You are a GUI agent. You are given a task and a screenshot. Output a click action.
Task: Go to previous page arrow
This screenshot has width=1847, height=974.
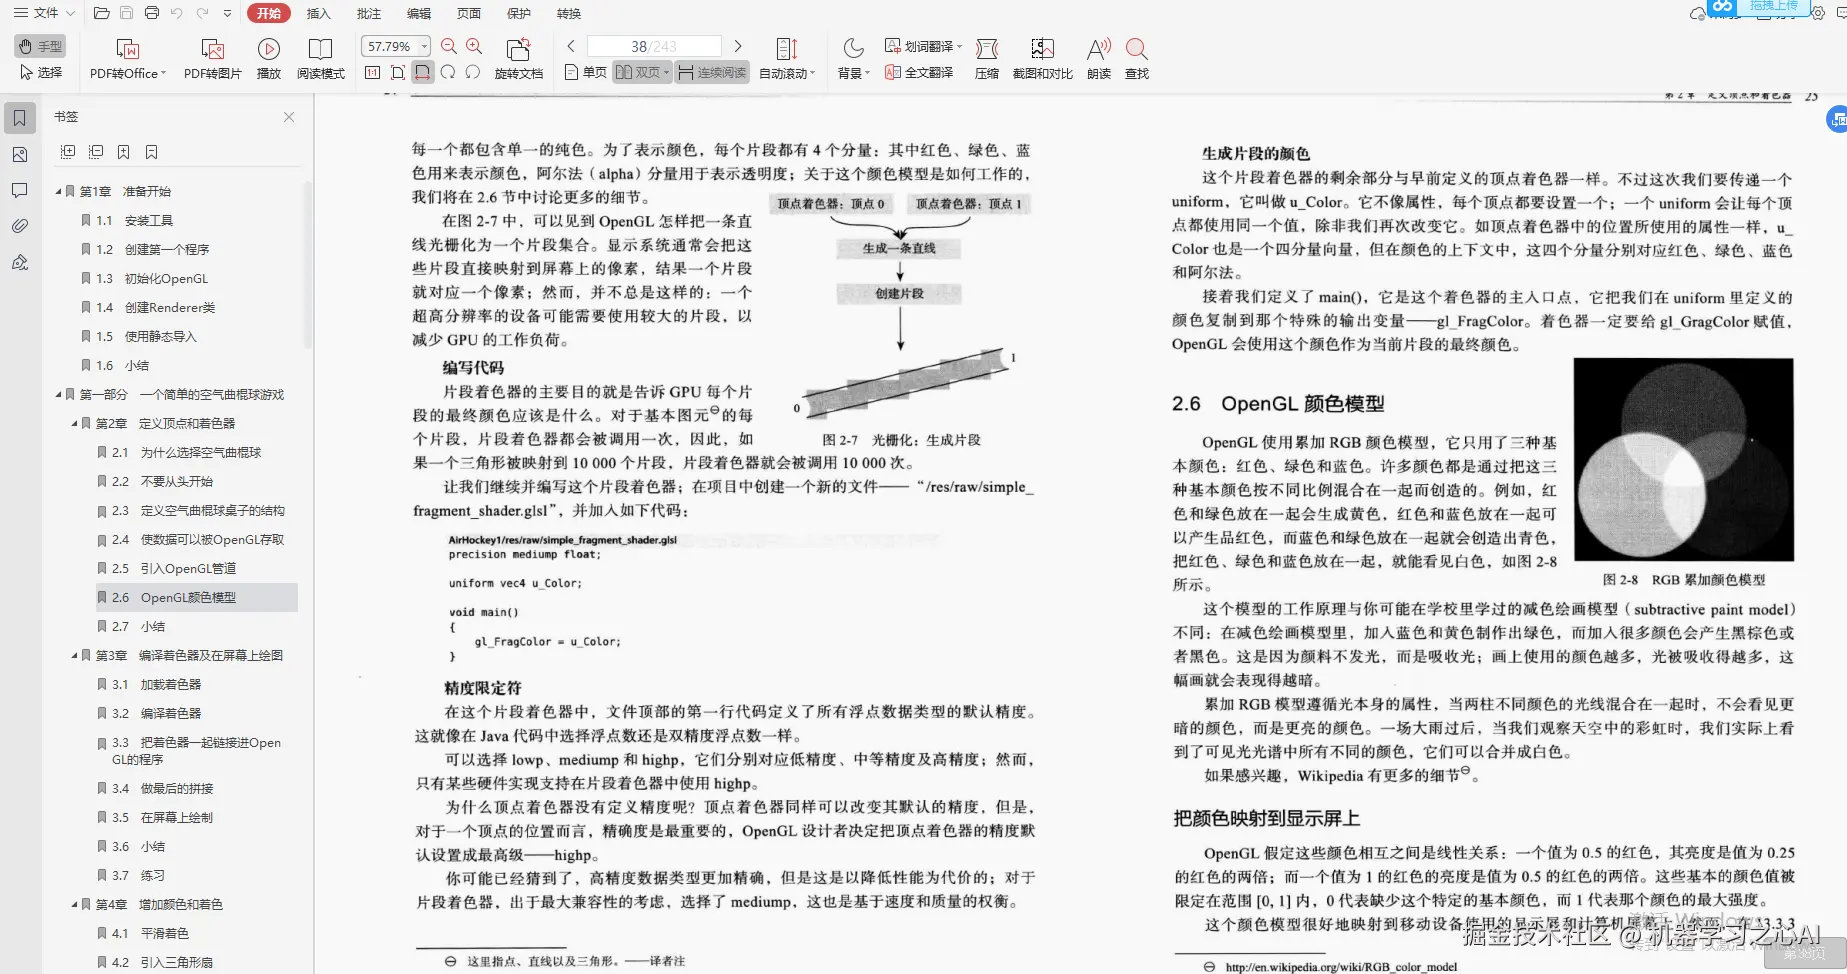tap(571, 46)
